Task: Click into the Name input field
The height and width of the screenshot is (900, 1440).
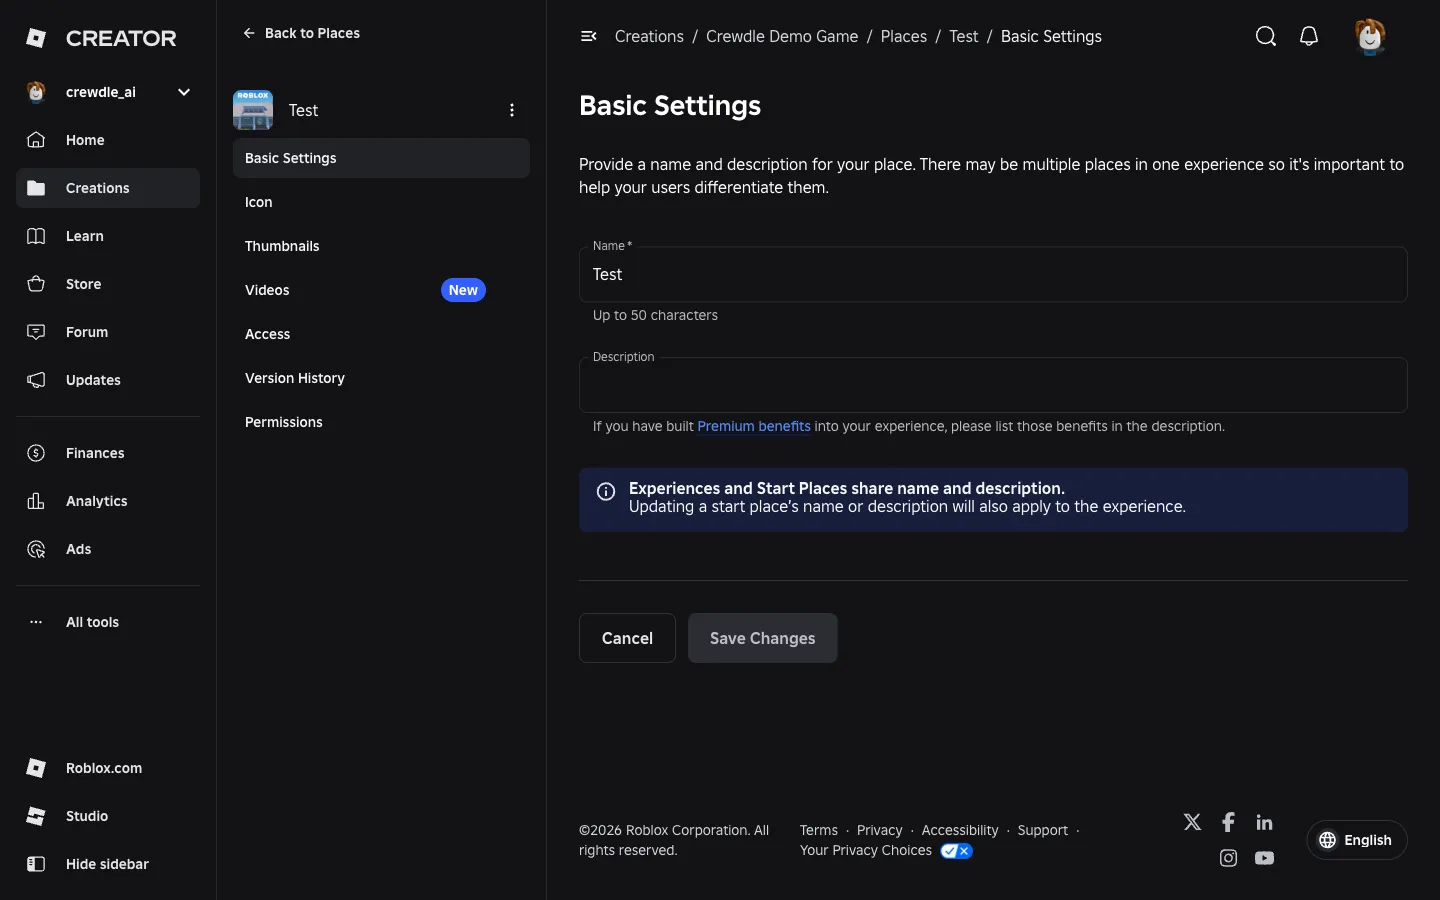Action: 993,274
